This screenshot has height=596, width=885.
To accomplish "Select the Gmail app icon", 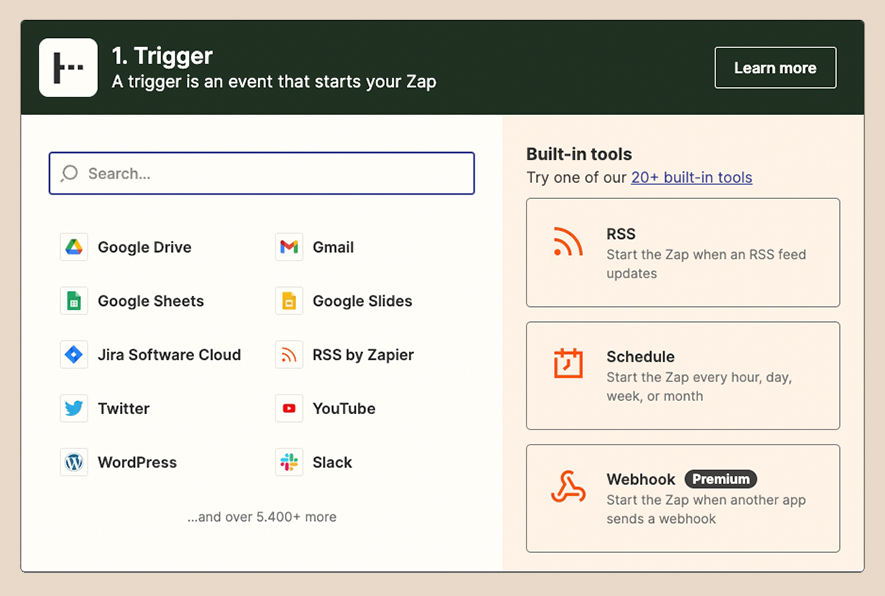I will coord(290,247).
